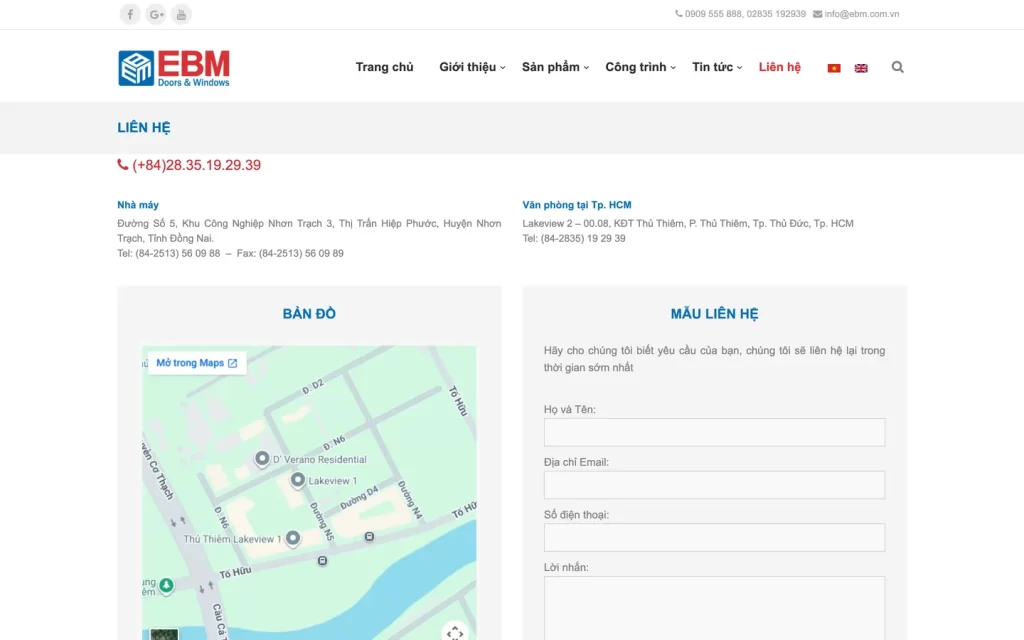This screenshot has width=1024, height=640.
Task: Open the Google Plus social icon
Action: 155,14
